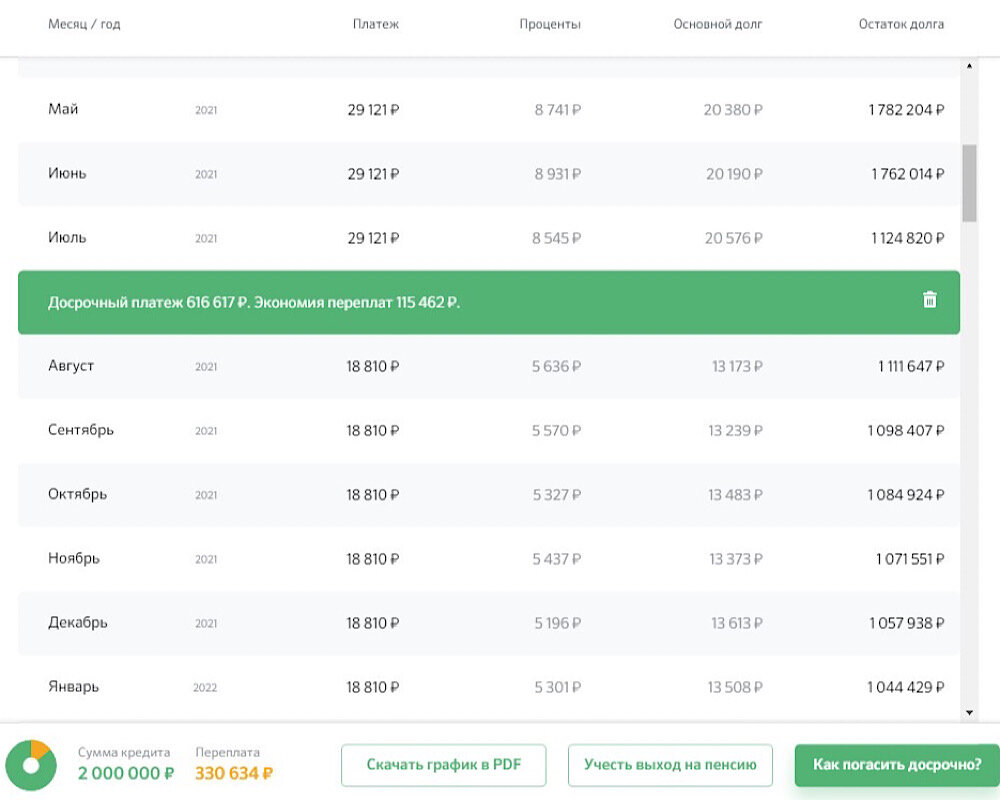The width and height of the screenshot is (1000, 800).
Task: Click the overpayment amount 330 634 ₽
Action: tap(234, 773)
